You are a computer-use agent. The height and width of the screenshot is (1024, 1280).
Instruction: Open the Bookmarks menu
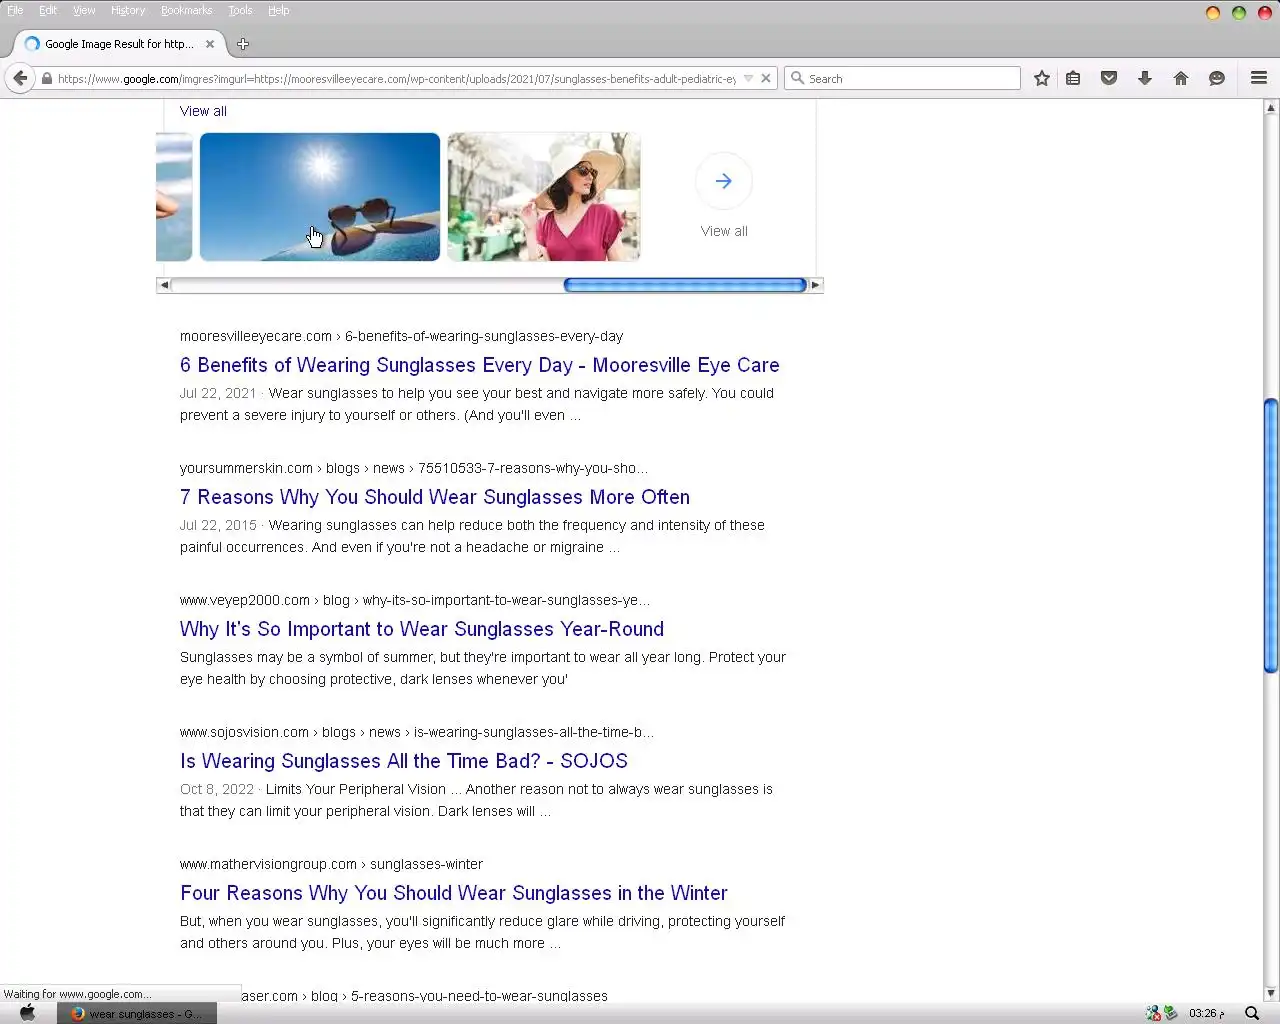click(x=187, y=10)
